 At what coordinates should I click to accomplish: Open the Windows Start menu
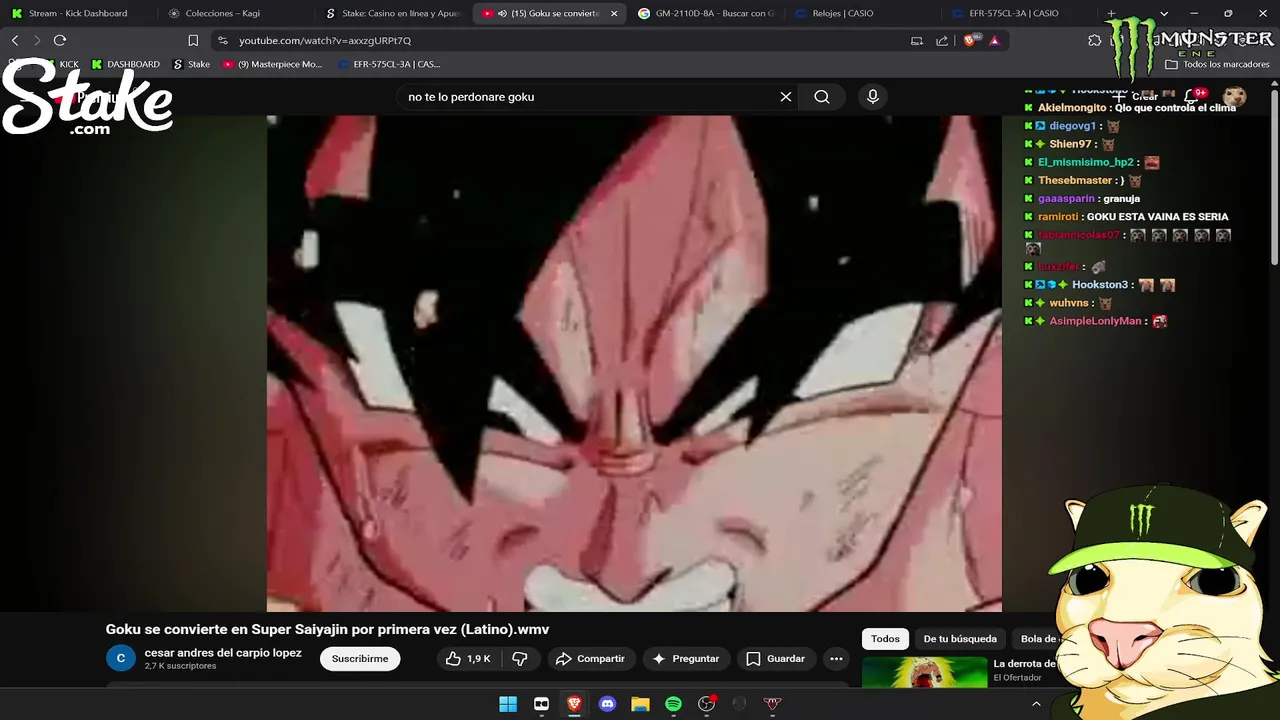(508, 704)
